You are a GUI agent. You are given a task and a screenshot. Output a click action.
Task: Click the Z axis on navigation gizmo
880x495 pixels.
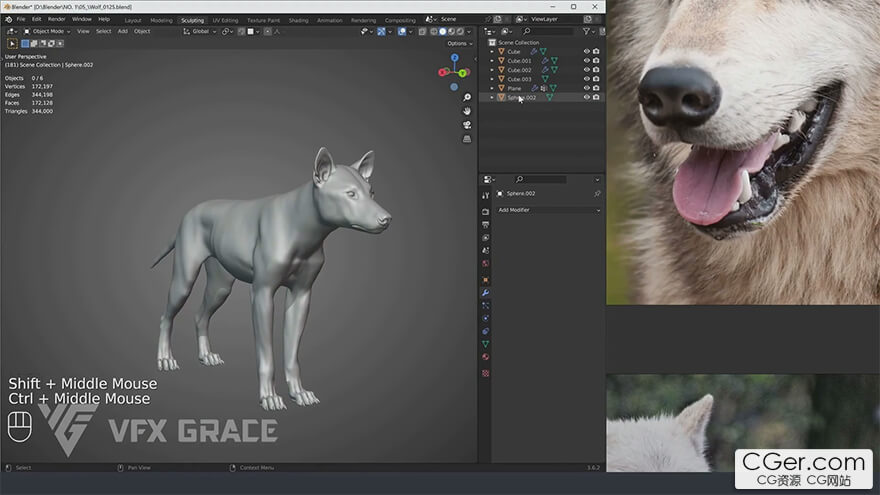coord(455,58)
